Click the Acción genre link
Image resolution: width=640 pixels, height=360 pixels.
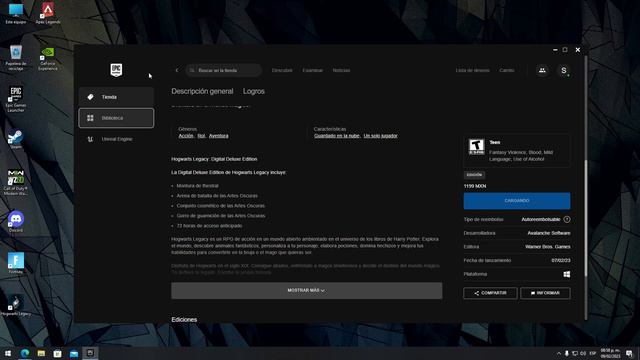(186, 136)
